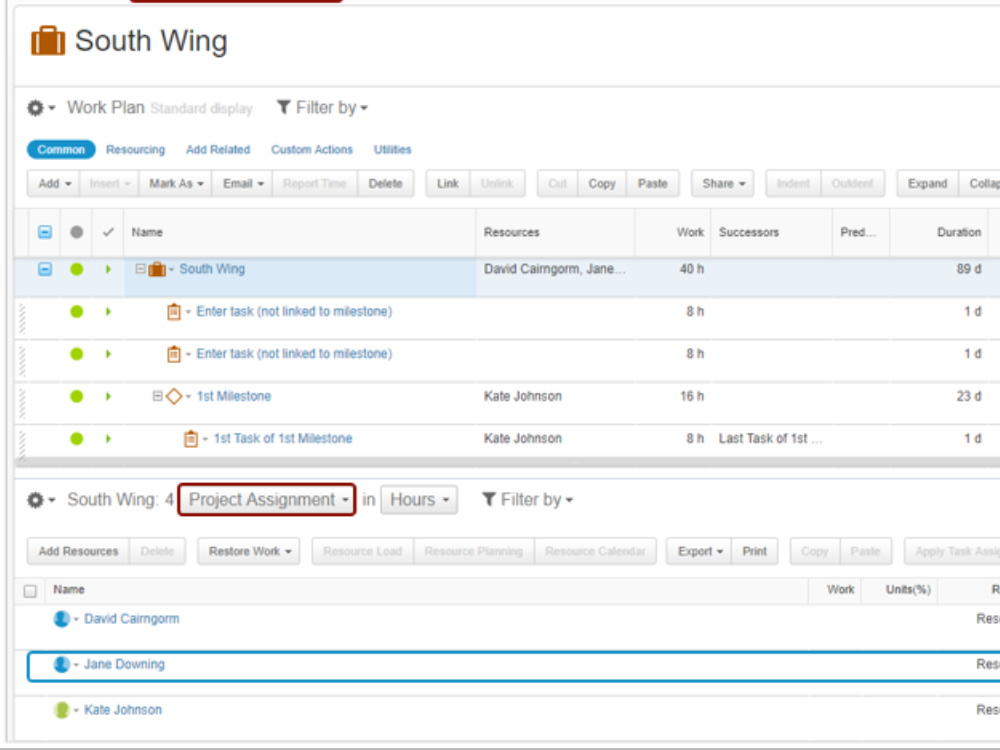
Task: Click the Add Resources button
Action: [78, 552]
